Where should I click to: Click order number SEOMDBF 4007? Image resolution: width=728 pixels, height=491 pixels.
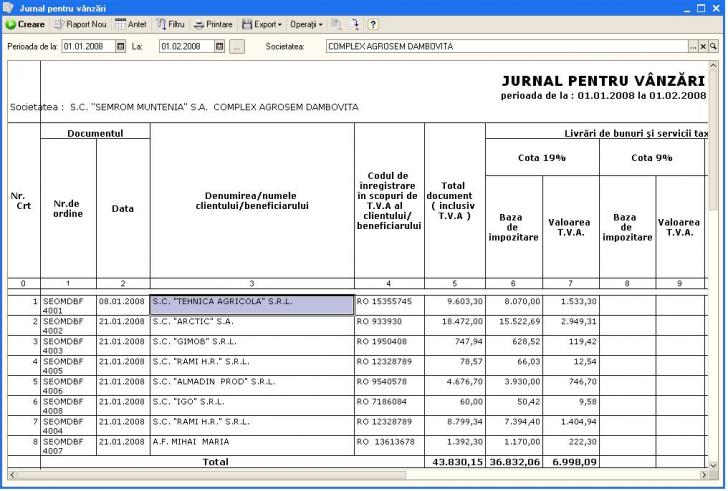tap(68, 446)
